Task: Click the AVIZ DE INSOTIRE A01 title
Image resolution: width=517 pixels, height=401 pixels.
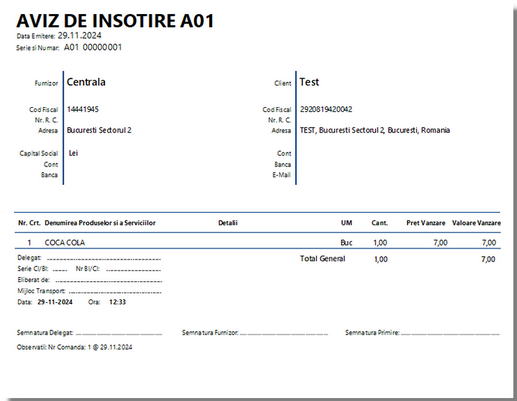Action: click(115, 21)
